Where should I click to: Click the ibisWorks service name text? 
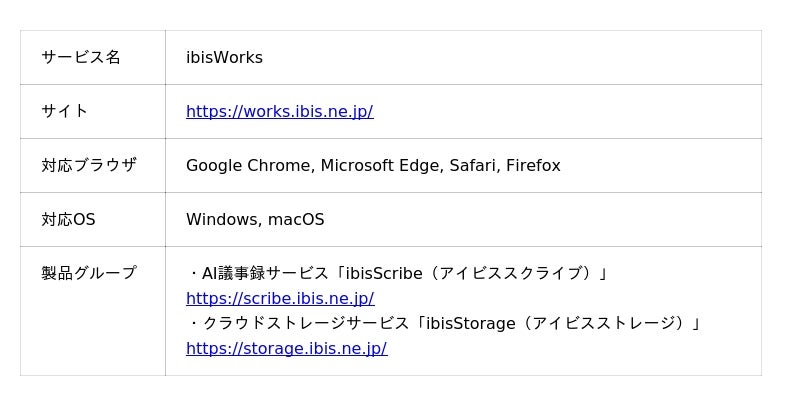(224, 57)
